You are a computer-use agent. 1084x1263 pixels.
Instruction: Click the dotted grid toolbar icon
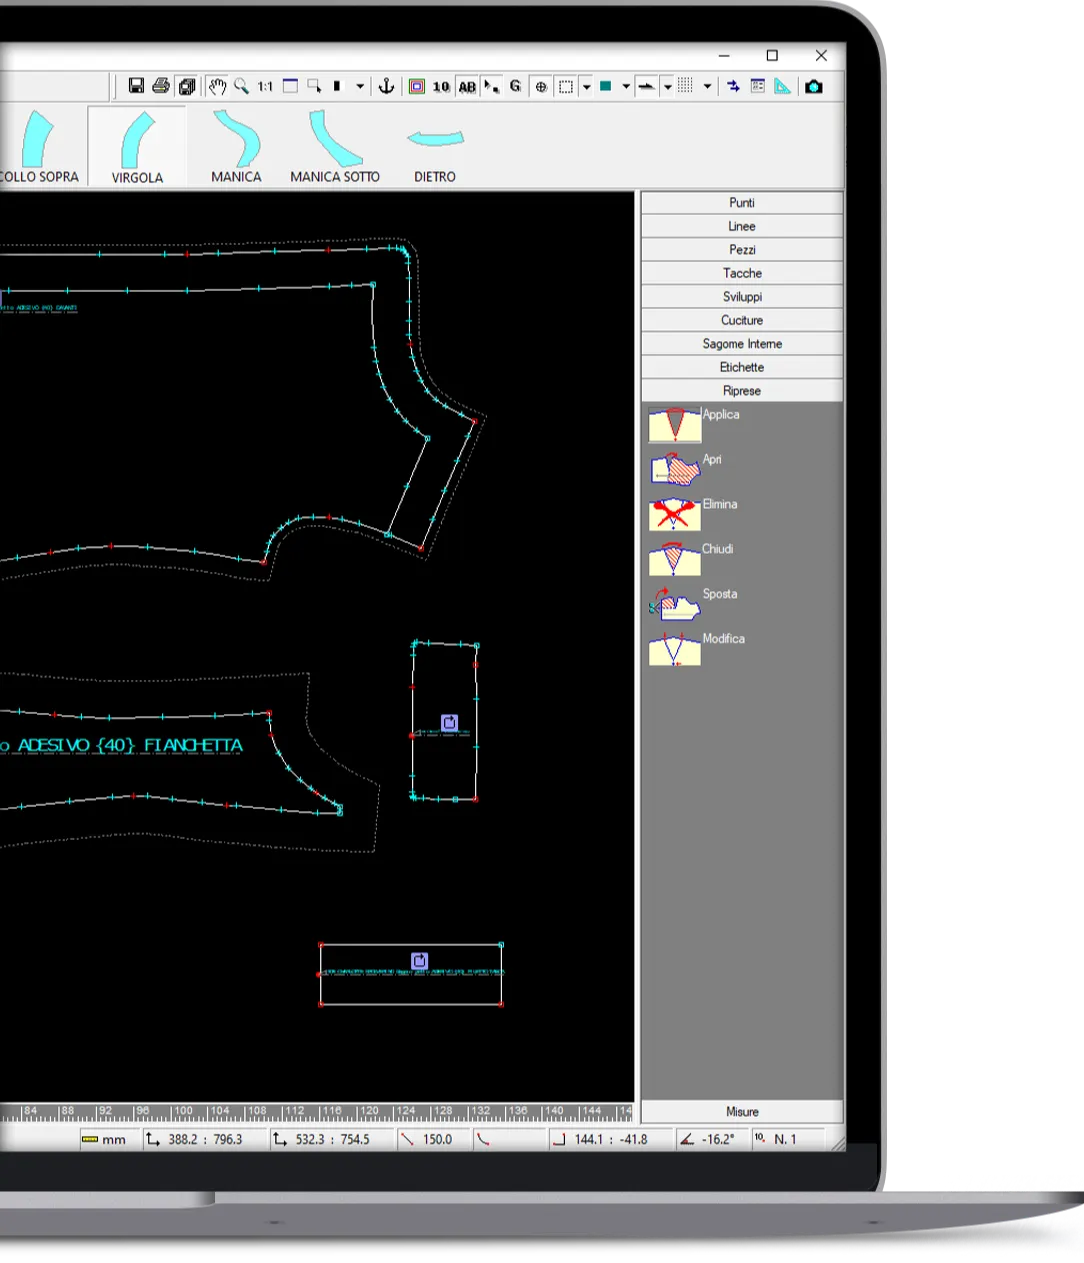(x=685, y=86)
